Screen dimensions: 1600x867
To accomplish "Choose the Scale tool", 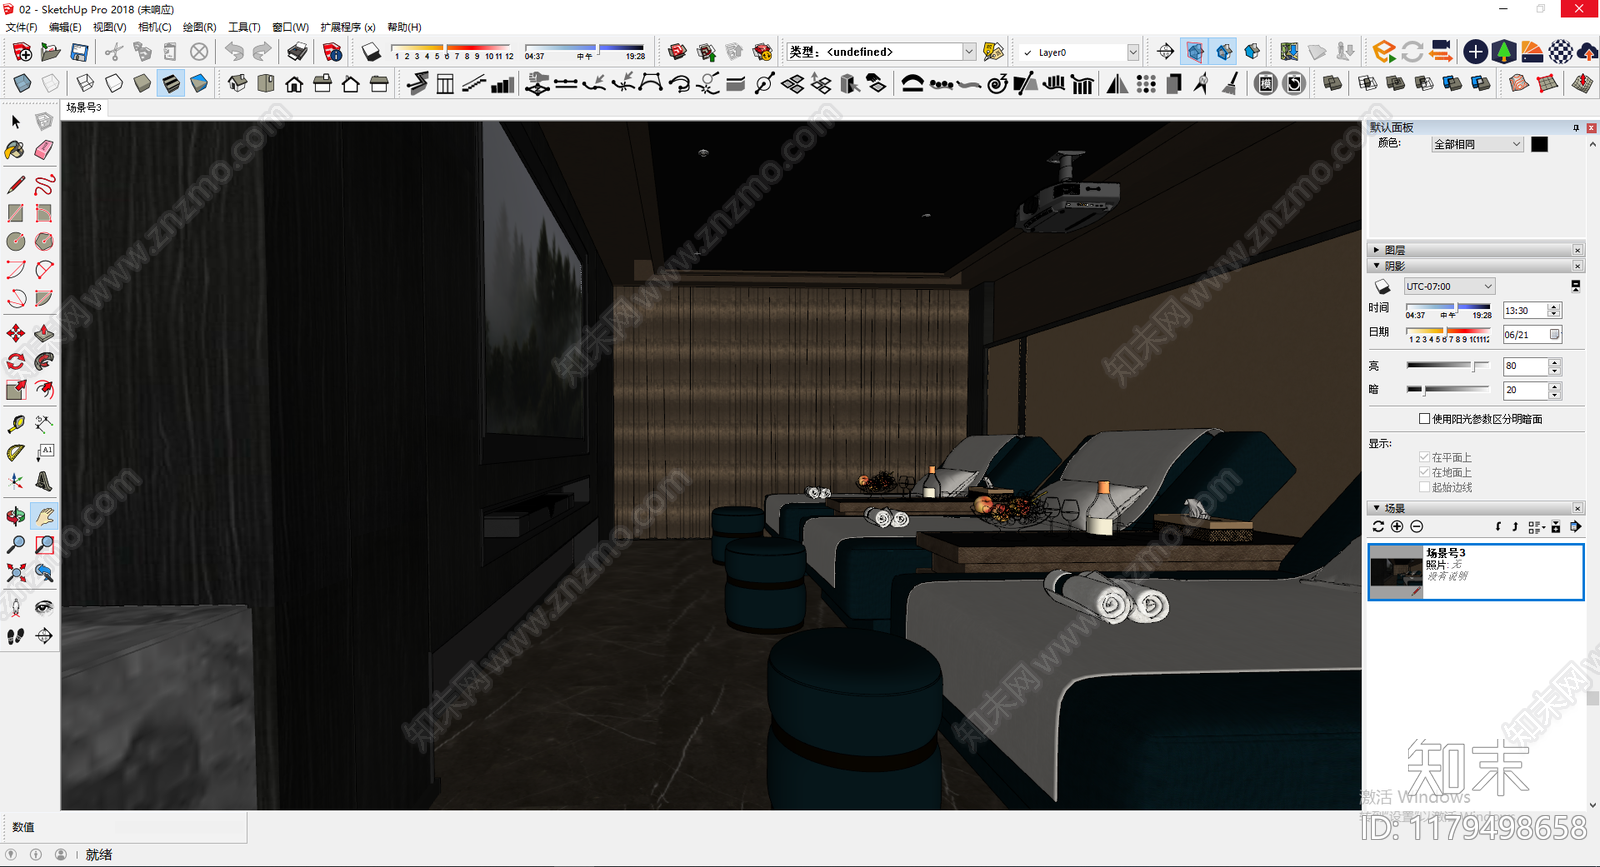I will tap(16, 389).
